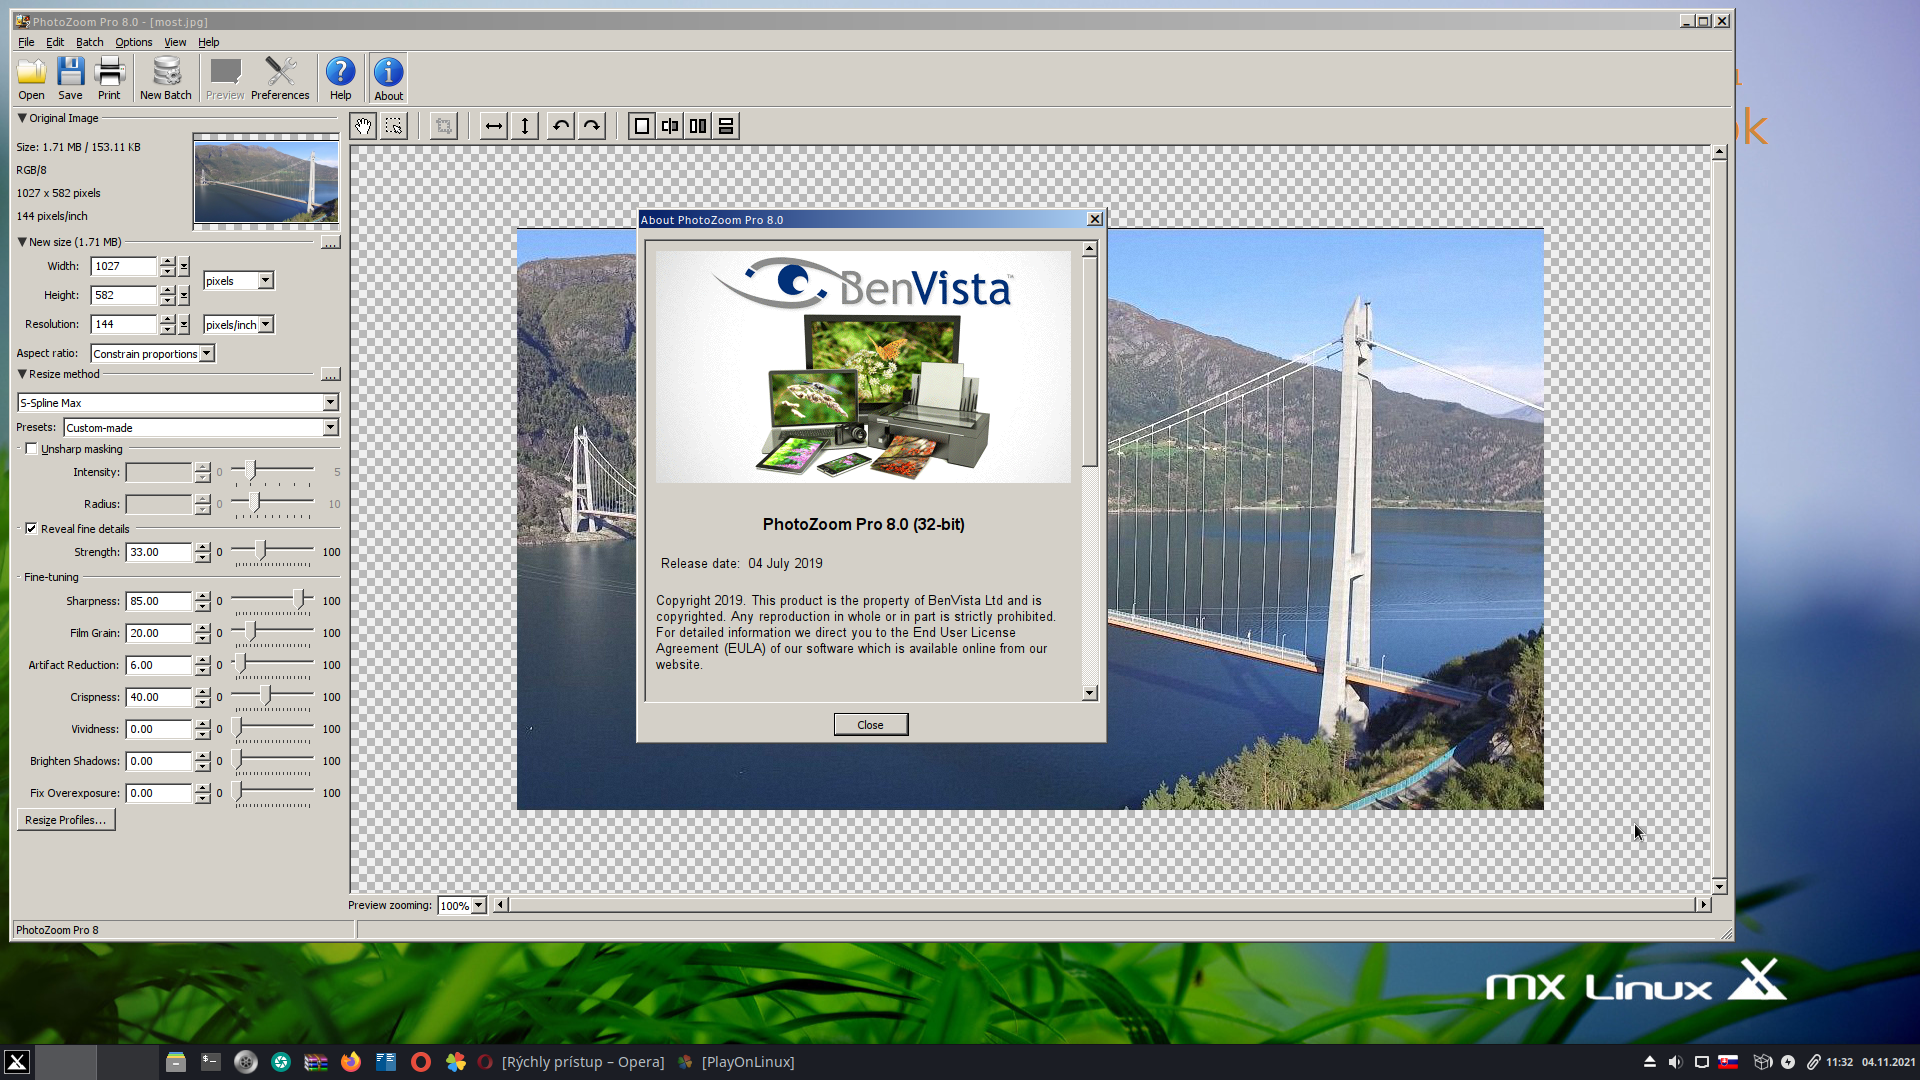Start a New Batch from the toolbar
The height and width of the screenshot is (1080, 1920).
[166, 78]
